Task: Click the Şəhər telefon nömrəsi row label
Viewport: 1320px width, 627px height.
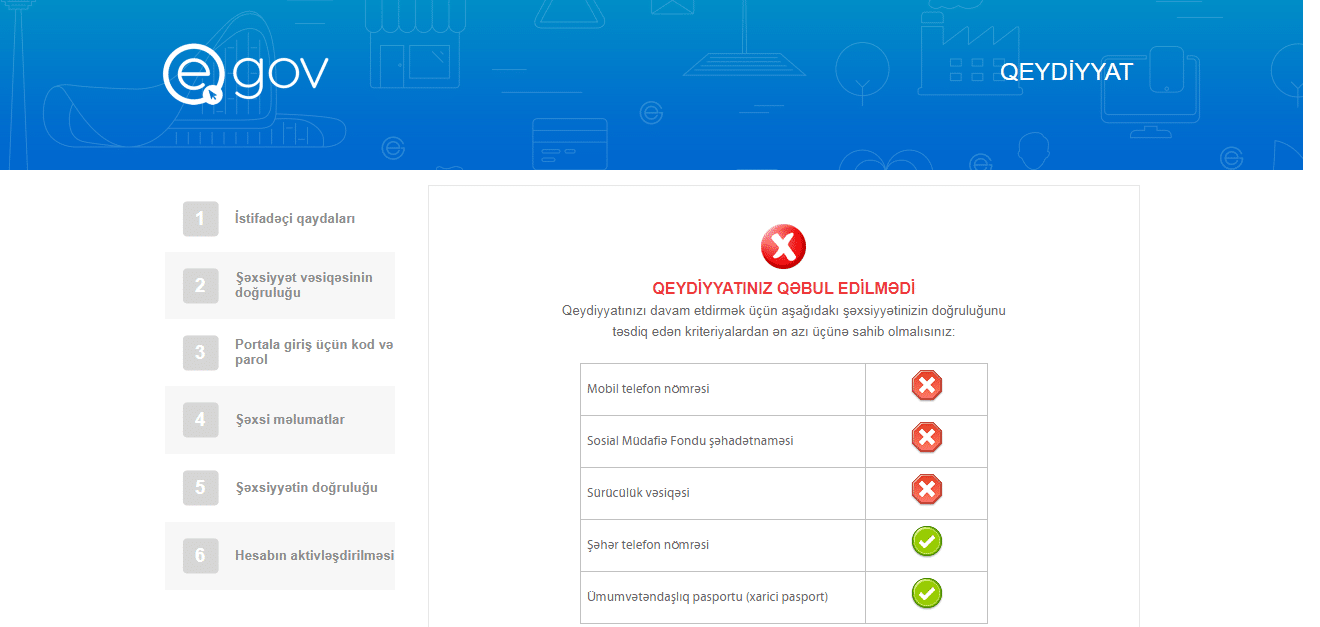Action: [x=648, y=545]
